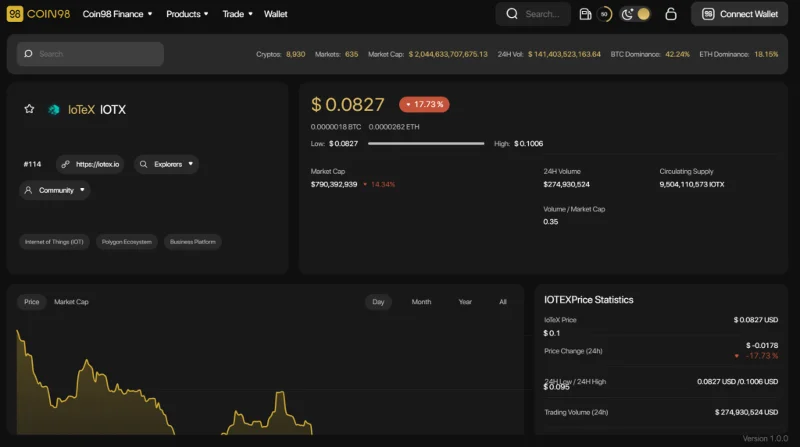
Task: Open the Coin98 Finance dropdown menu
Action: [117, 14]
